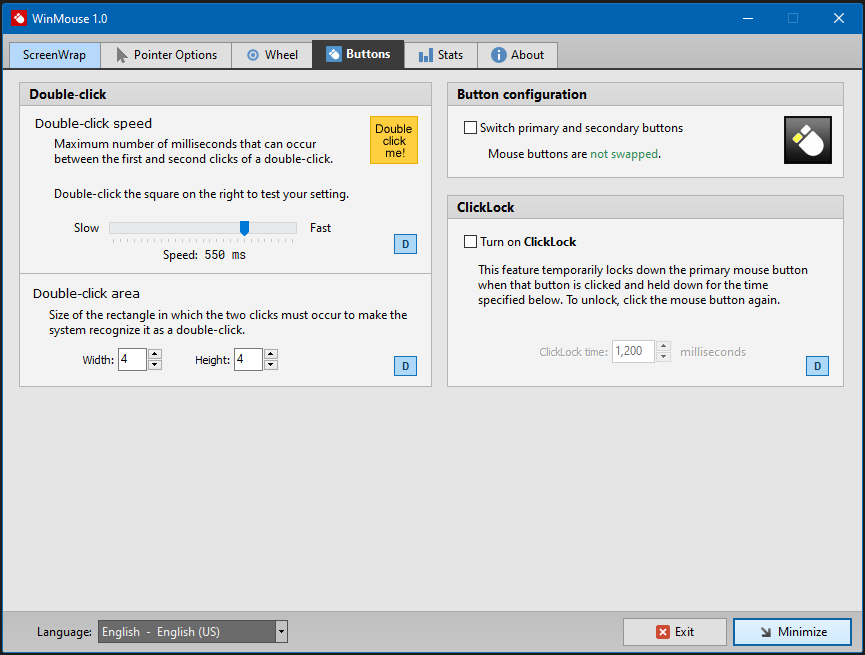Reset ClickLock time with its D button
This screenshot has width=865, height=655.
click(x=818, y=366)
